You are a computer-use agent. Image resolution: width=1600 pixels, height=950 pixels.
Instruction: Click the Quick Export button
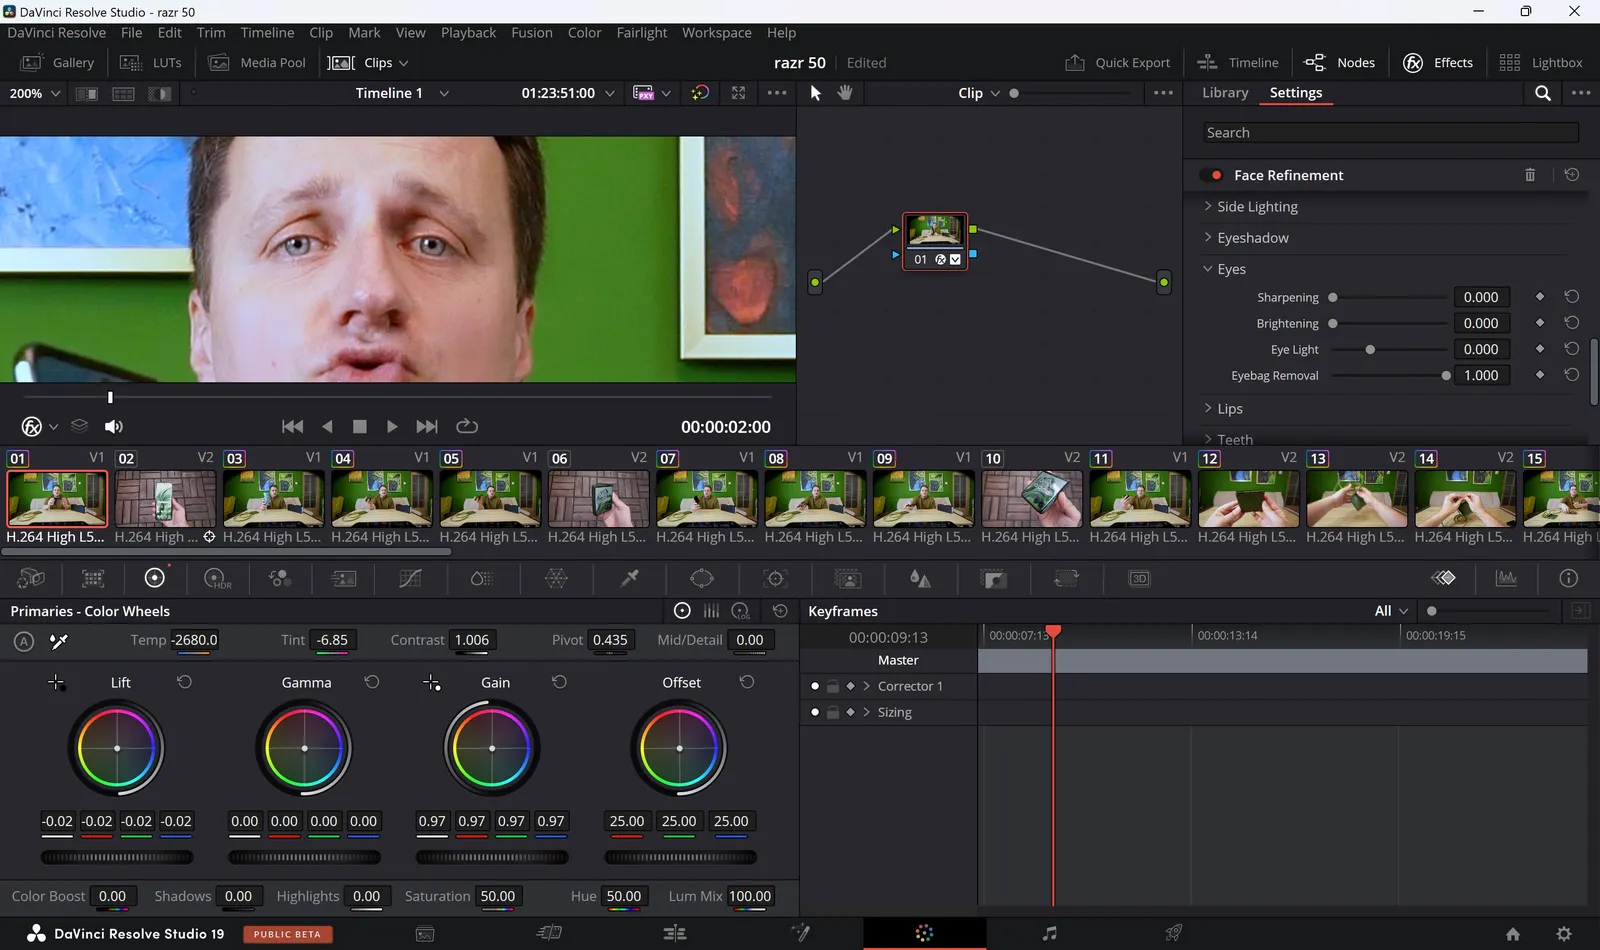click(1118, 63)
